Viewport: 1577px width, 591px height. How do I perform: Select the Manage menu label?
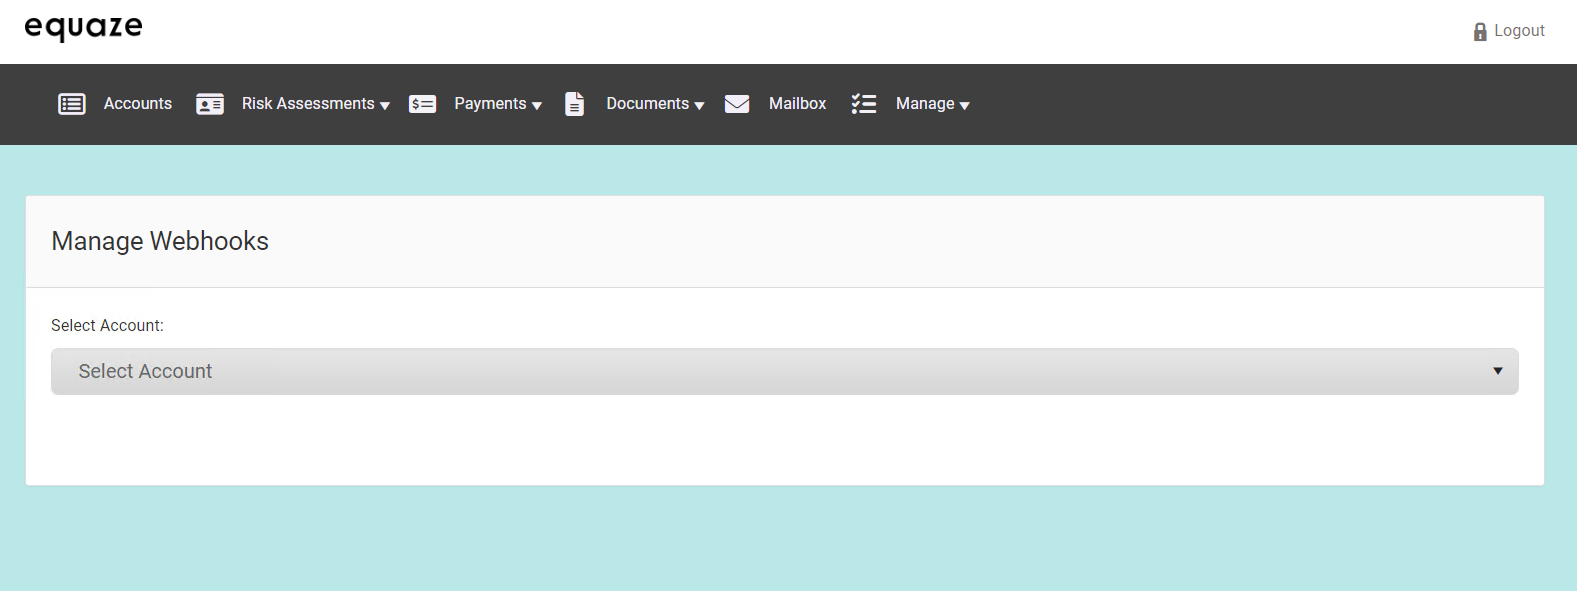click(x=925, y=104)
